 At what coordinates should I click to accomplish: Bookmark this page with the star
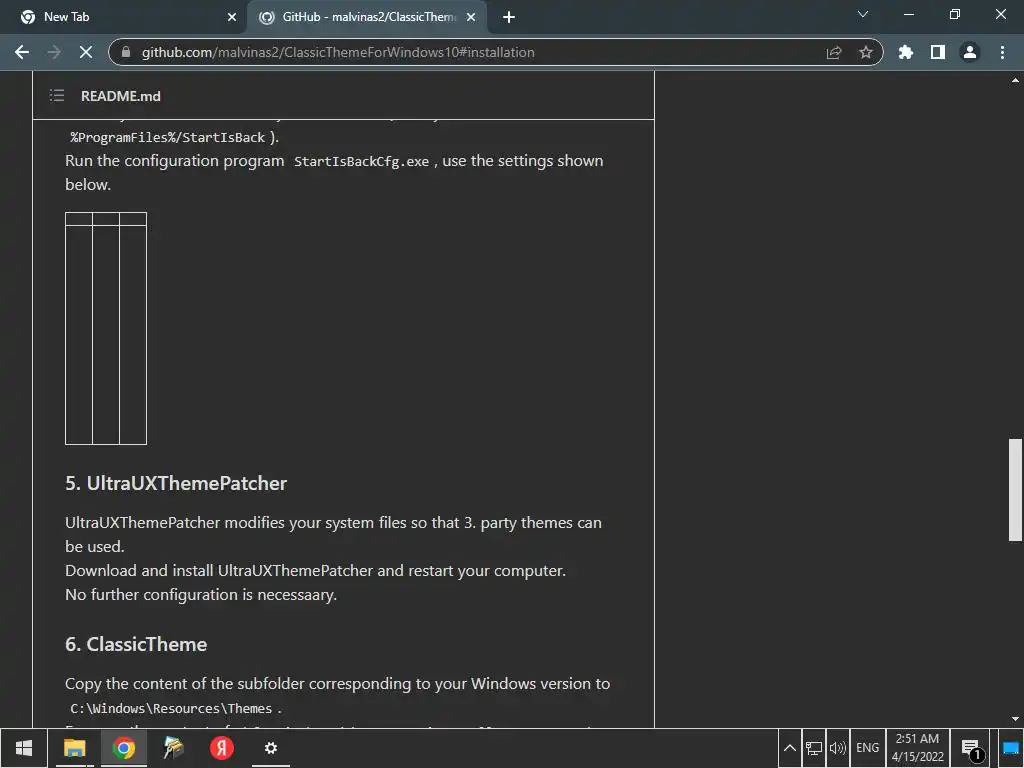pos(866,52)
